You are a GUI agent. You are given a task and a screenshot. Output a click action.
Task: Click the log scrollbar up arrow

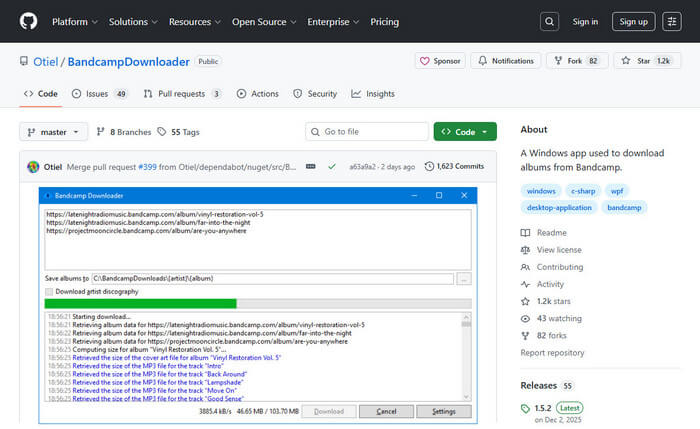click(467, 317)
